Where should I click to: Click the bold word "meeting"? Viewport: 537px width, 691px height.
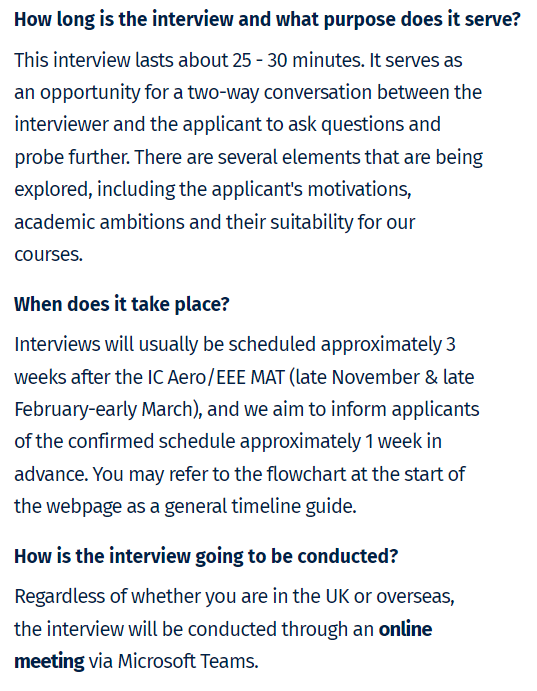(49, 662)
